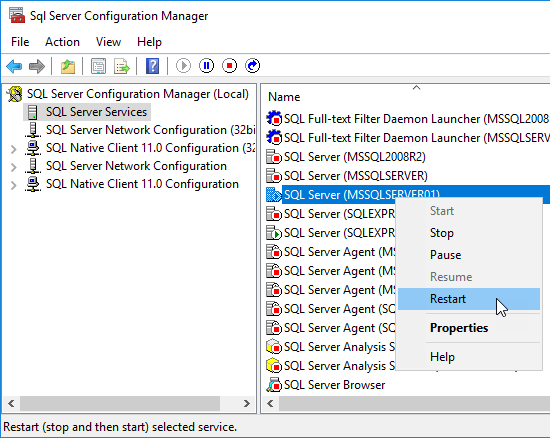Click left arrow of services list scrollbar
The image size is (550, 438).
270,404
